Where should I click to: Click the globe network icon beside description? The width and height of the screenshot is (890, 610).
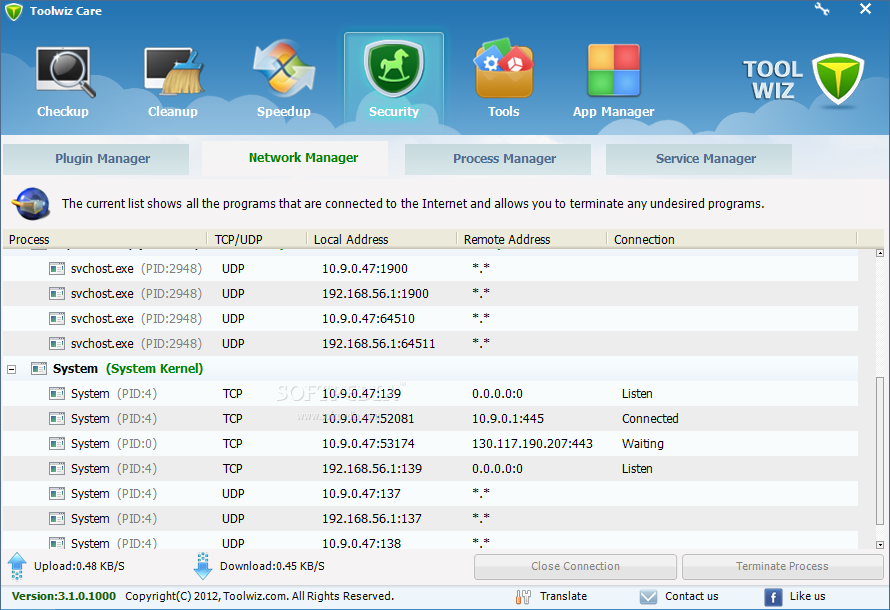pyautogui.click(x=31, y=204)
